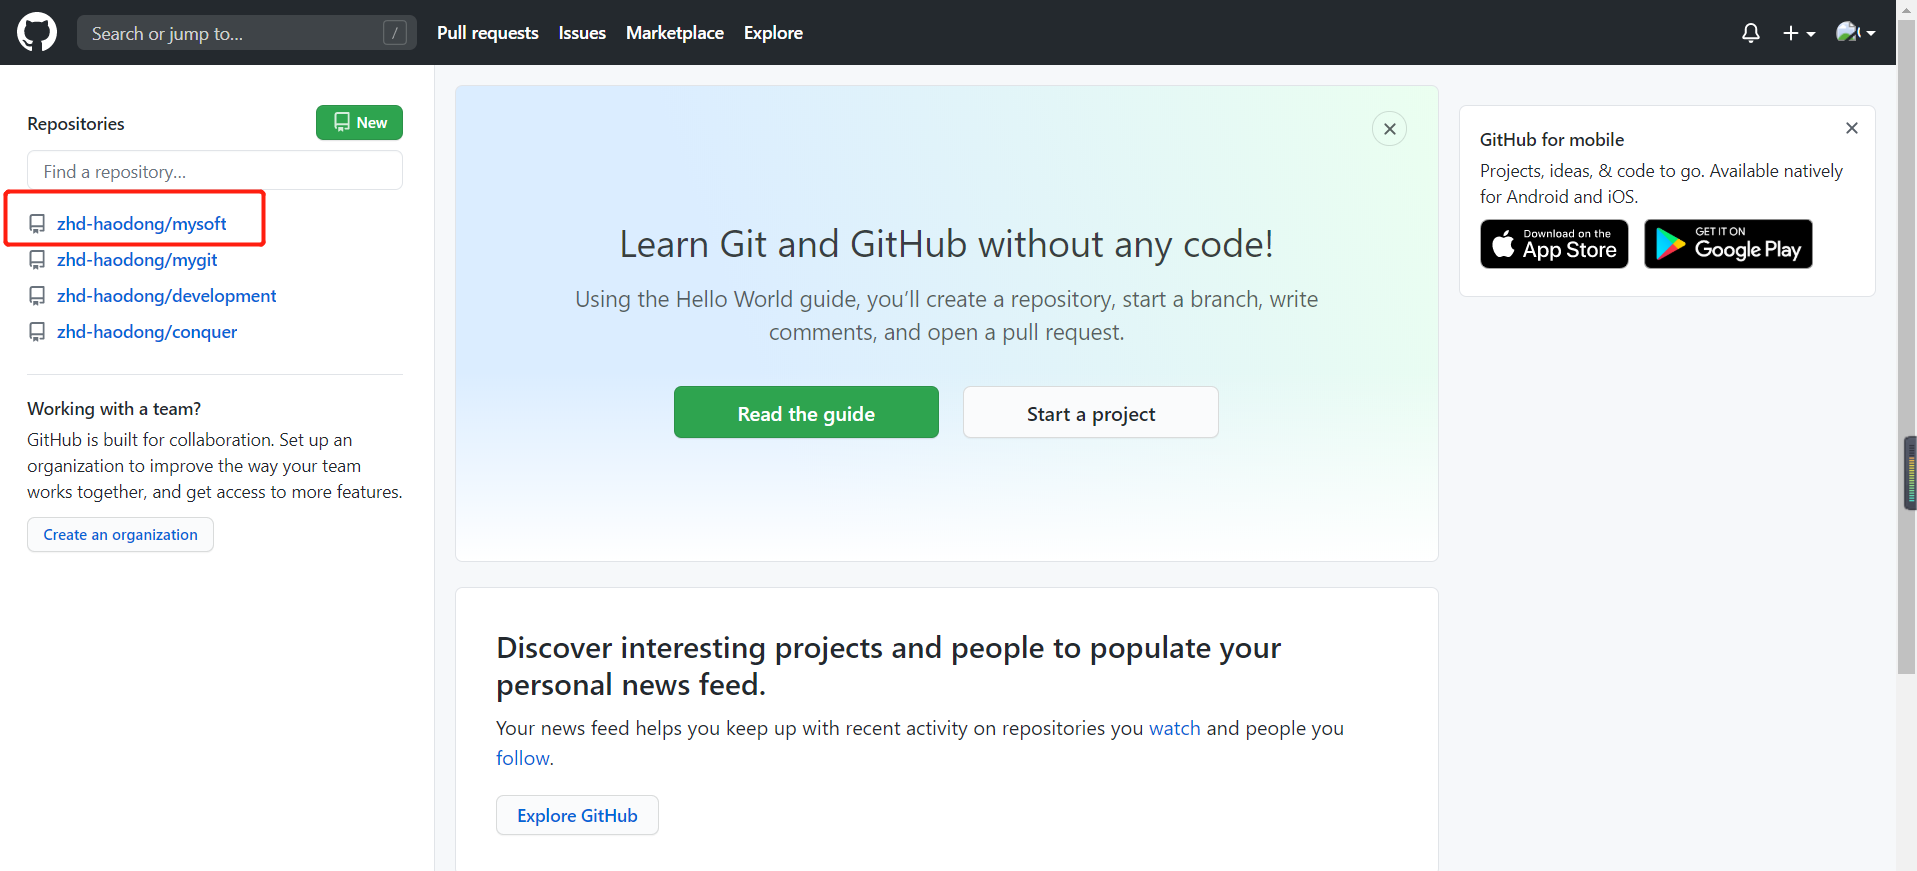Follow the watch link in news feed text
This screenshot has width=1917, height=871.
pyautogui.click(x=1175, y=728)
